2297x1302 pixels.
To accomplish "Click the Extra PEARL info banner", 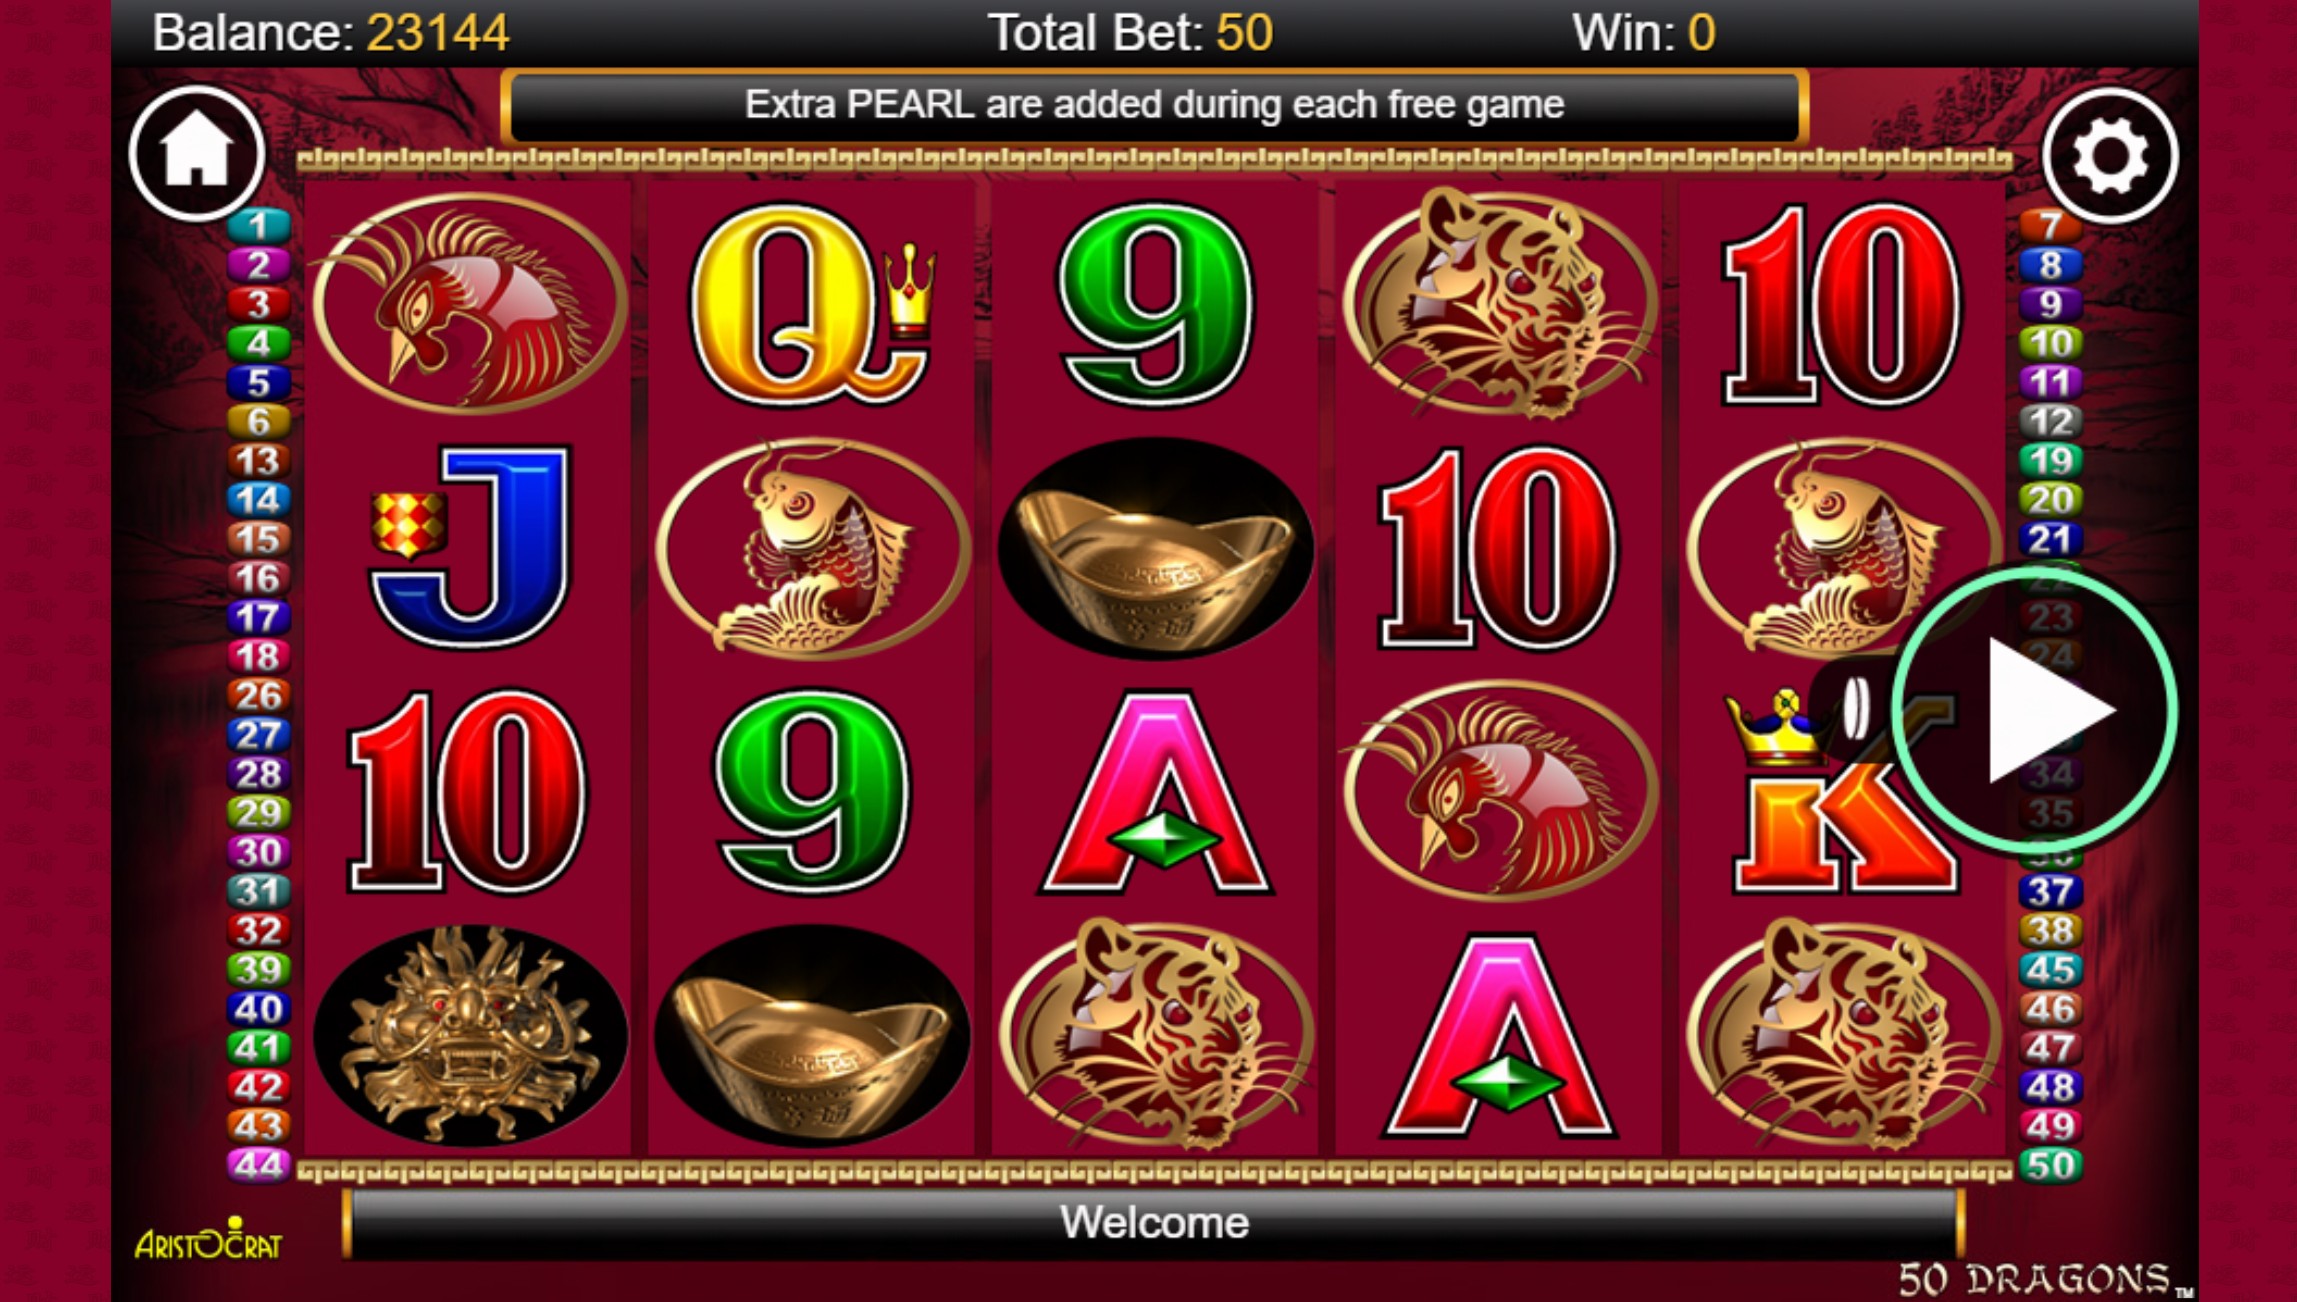I will 1155,105.
